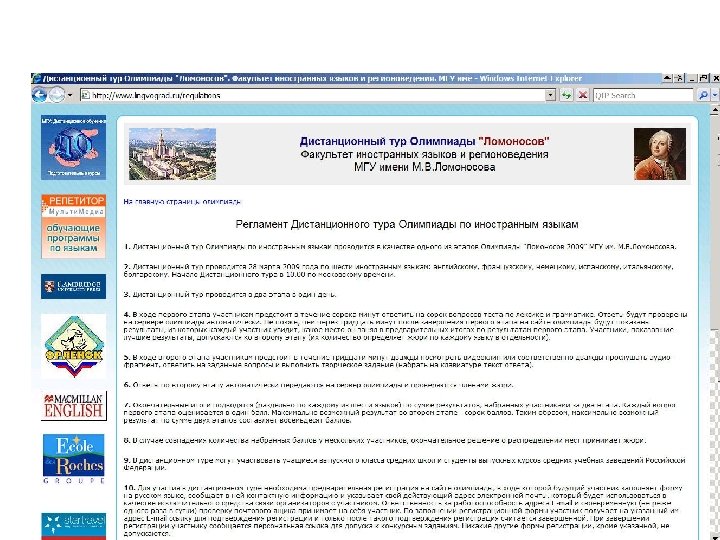Open the Орлёнок logo banner

(73, 346)
